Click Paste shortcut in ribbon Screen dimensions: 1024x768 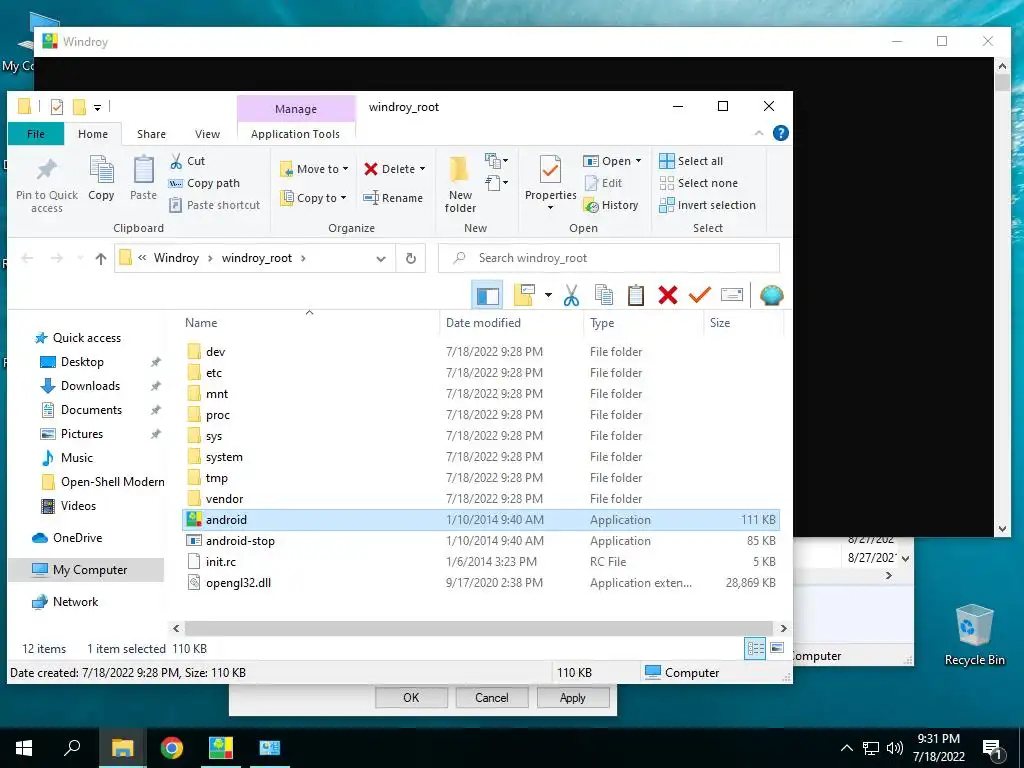pyautogui.click(x=215, y=205)
